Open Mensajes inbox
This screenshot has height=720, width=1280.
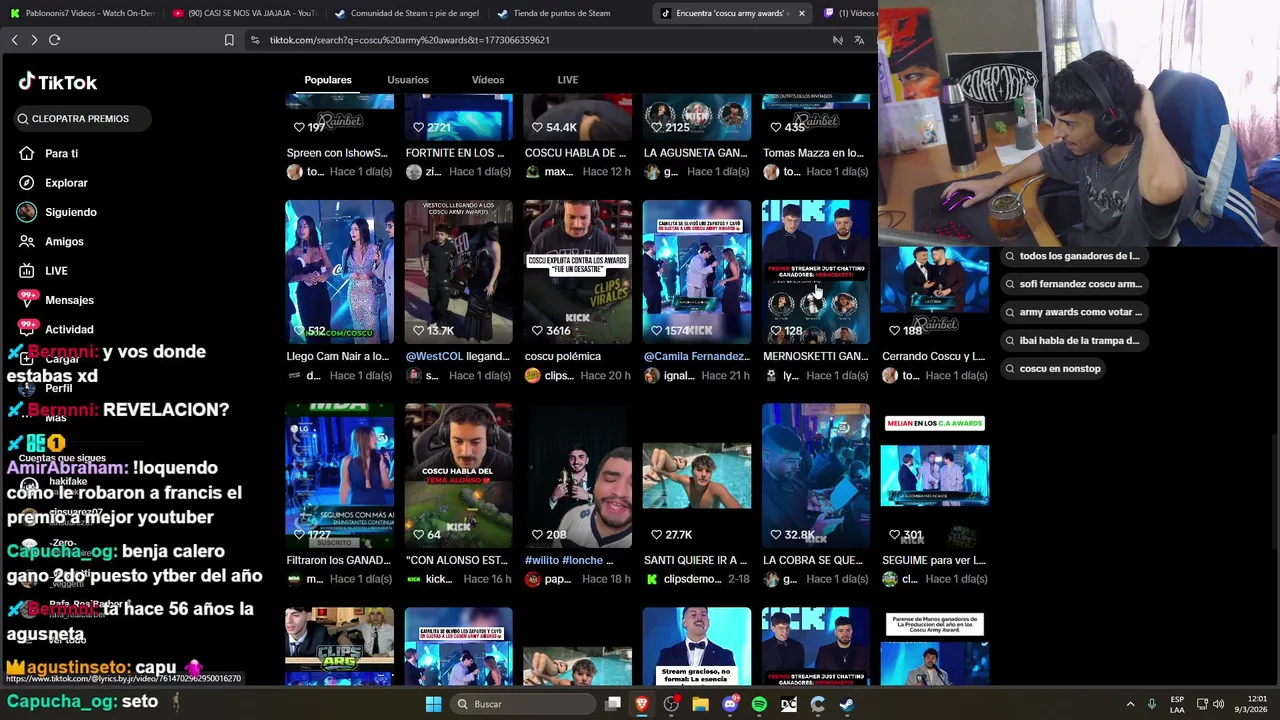point(68,300)
